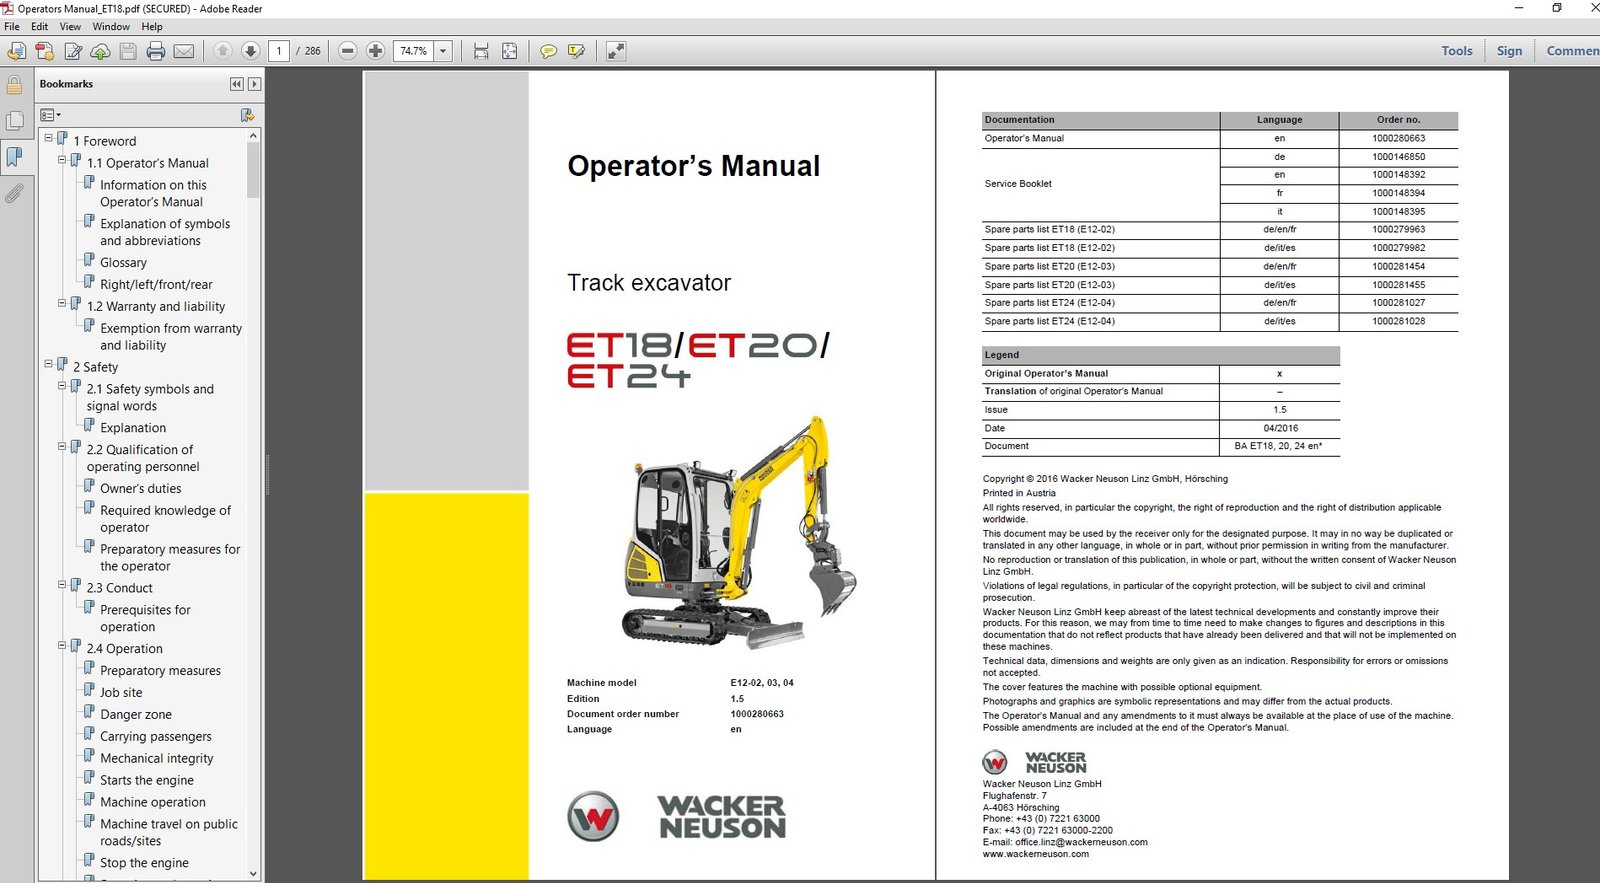Viewport: 1600px width, 883px height.
Task: Toggle the Attachments paperclip panel
Action: pyautogui.click(x=15, y=193)
